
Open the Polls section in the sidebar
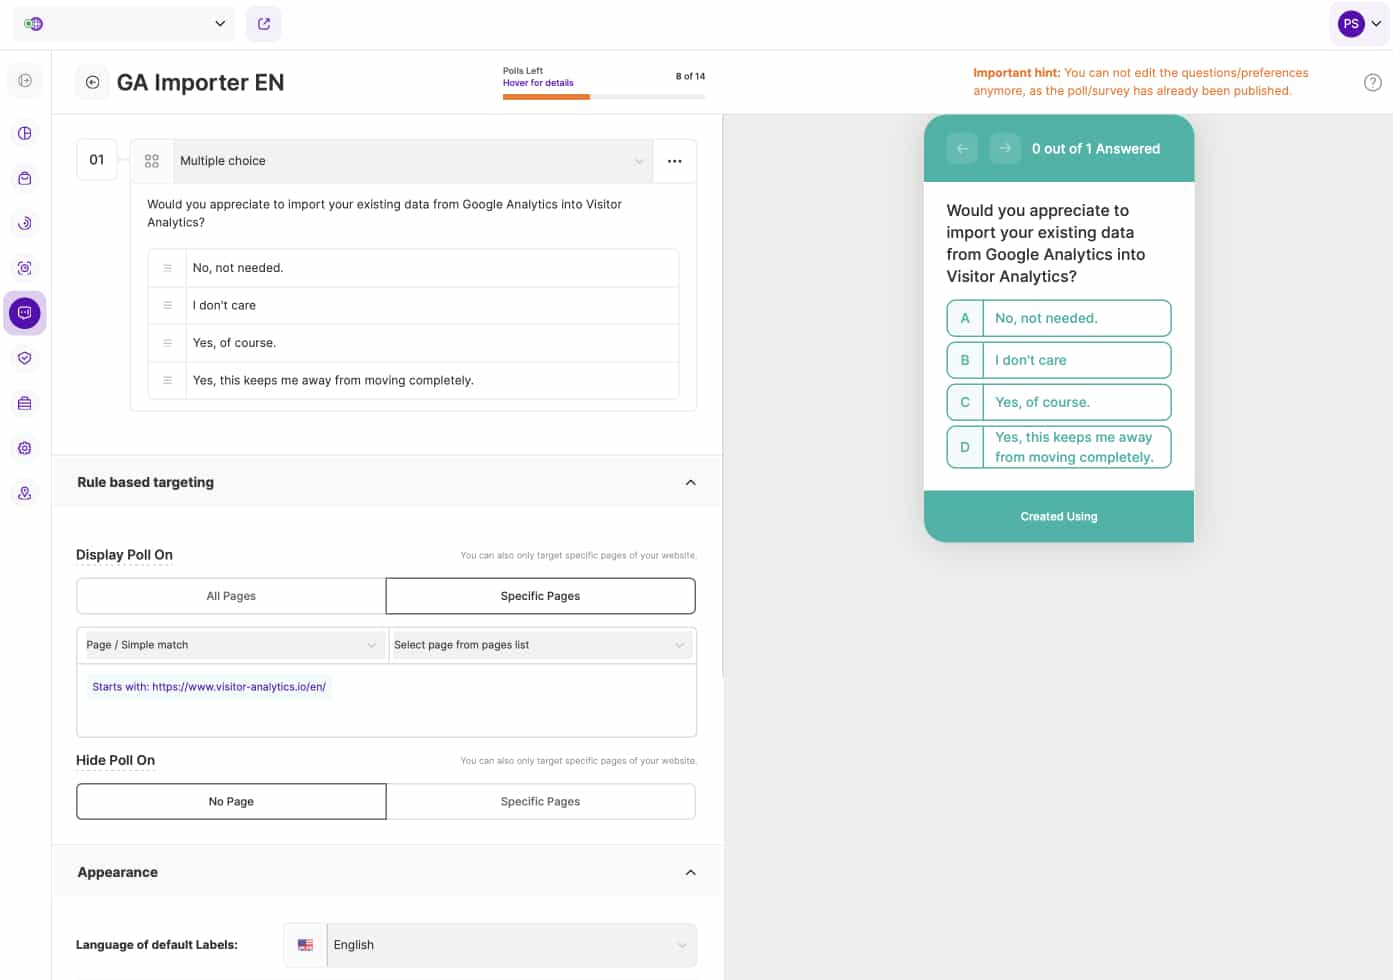pos(25,313)
